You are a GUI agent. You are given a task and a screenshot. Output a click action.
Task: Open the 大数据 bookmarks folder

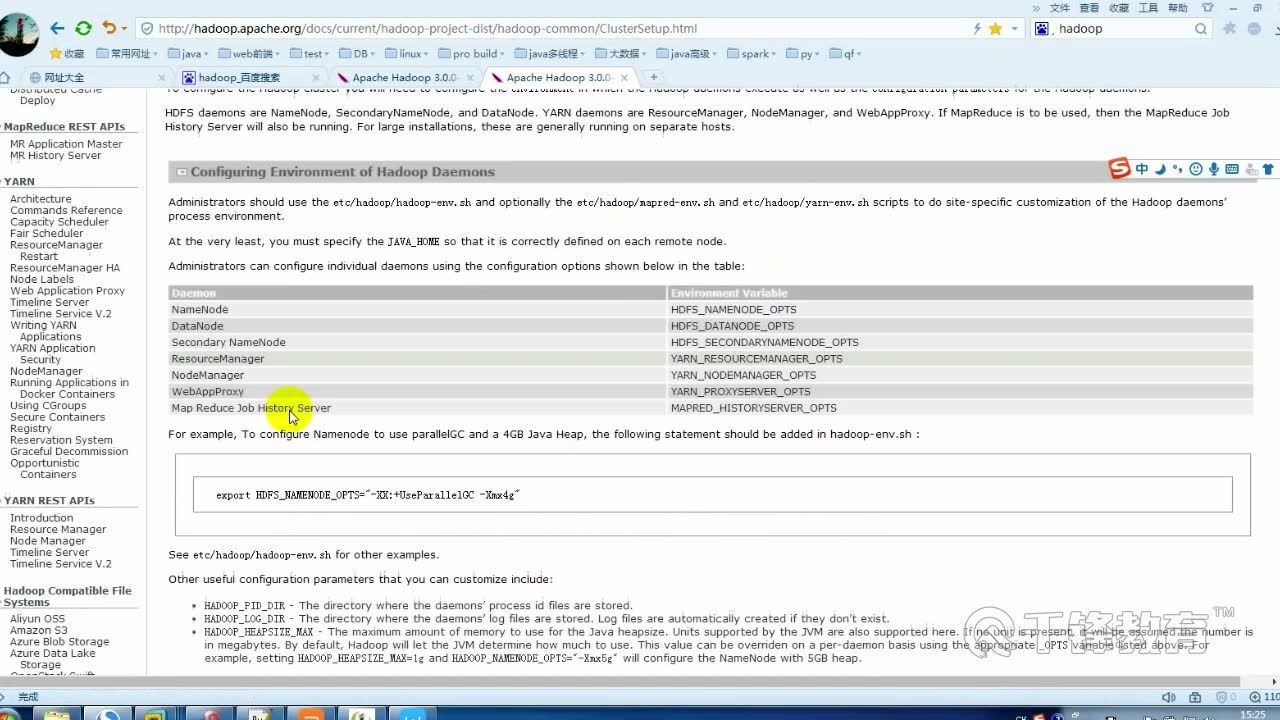[622, 54]
